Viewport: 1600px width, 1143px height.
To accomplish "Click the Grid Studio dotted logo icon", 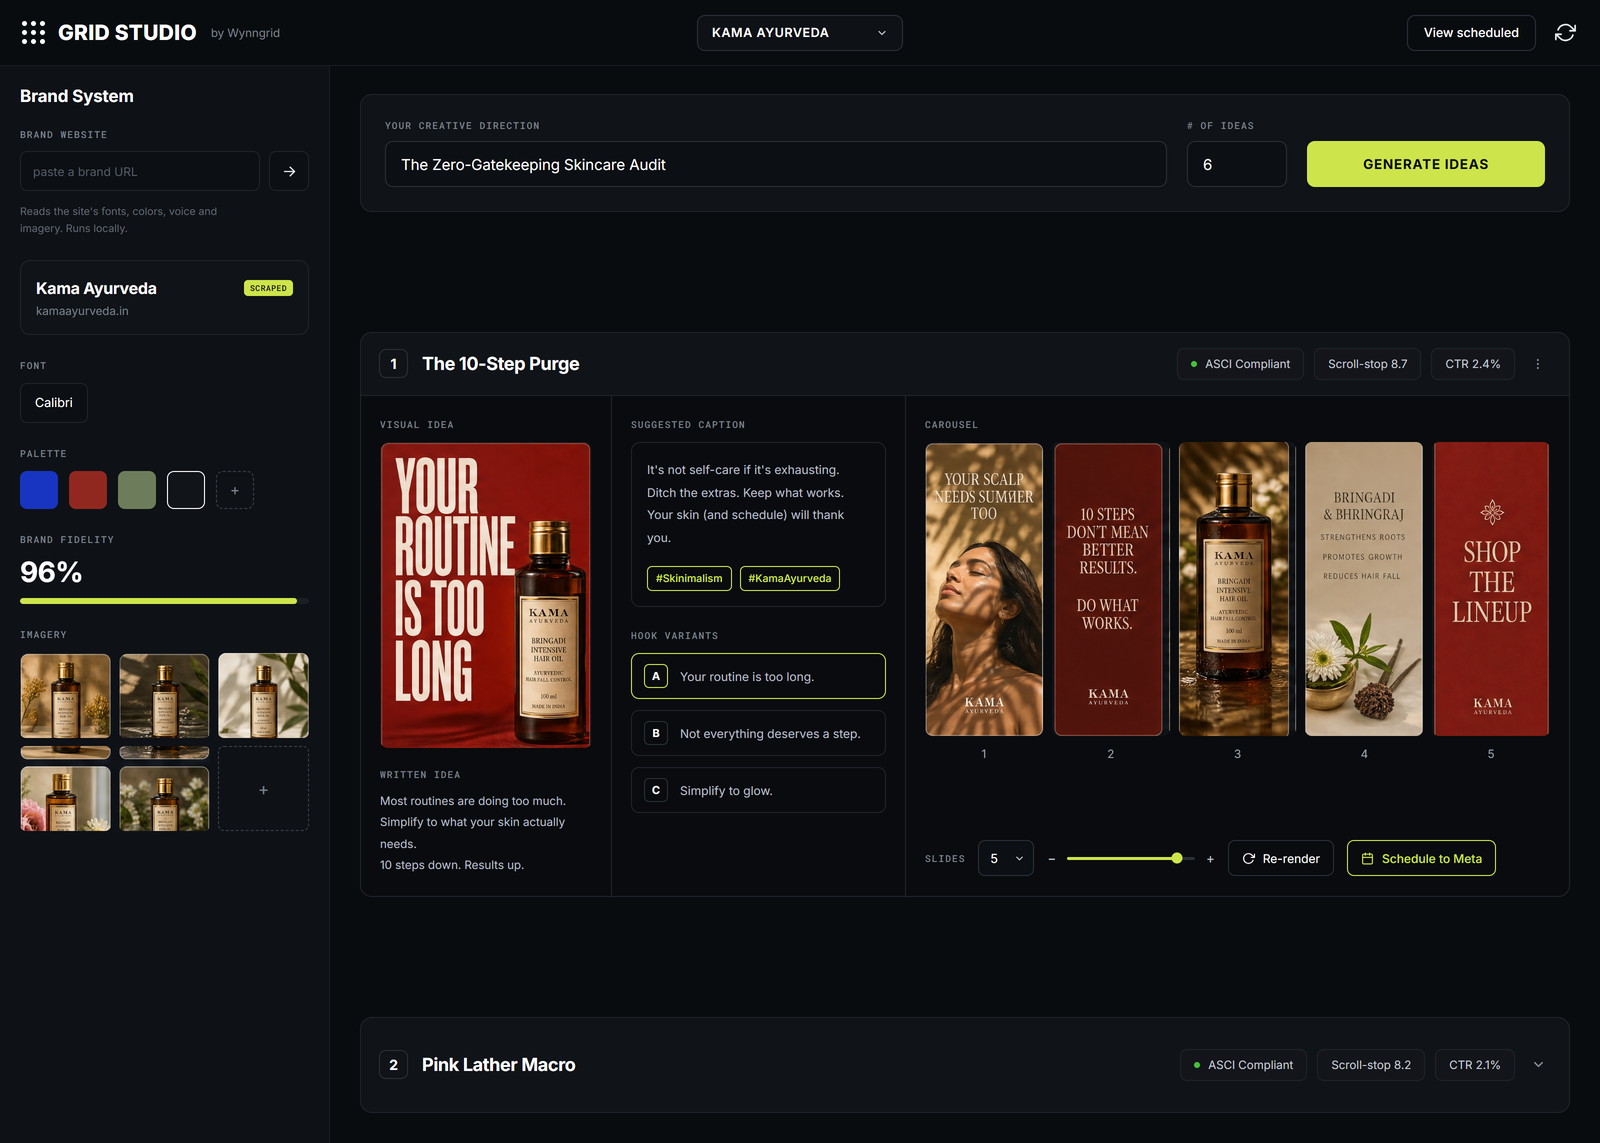I will coord(33,33).
